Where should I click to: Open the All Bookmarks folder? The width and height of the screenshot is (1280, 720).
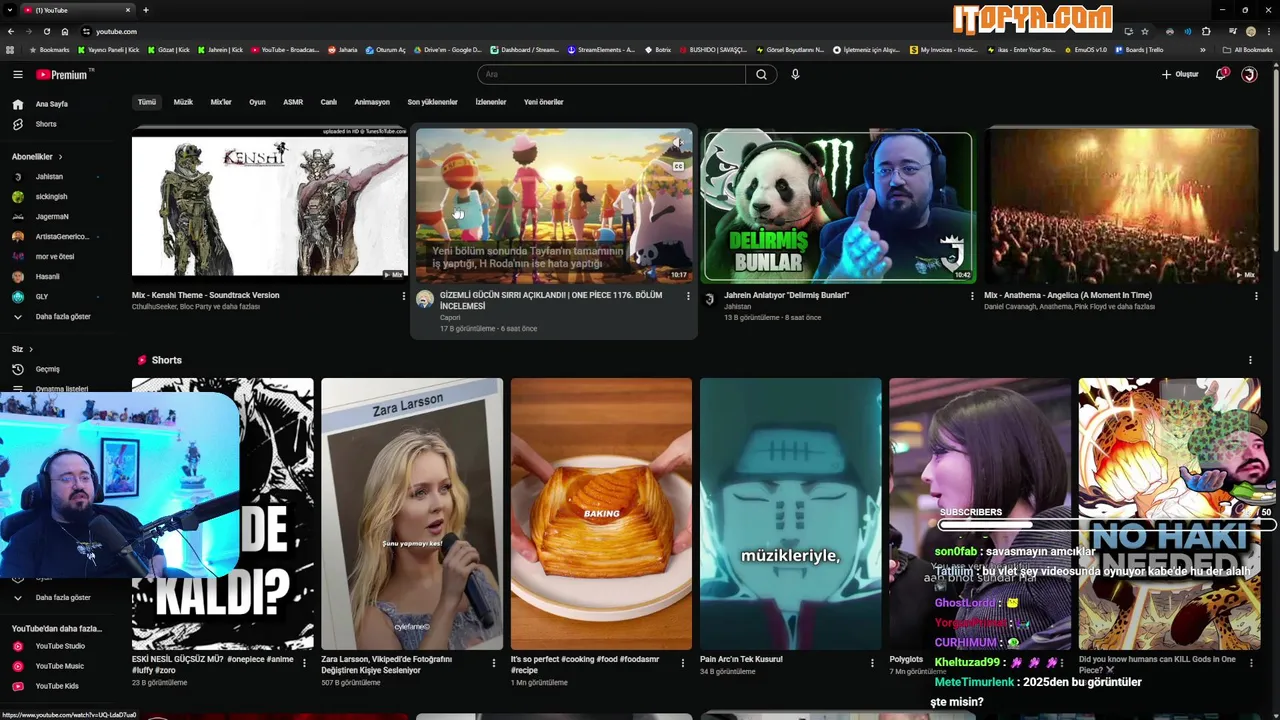coord(1248,49)
